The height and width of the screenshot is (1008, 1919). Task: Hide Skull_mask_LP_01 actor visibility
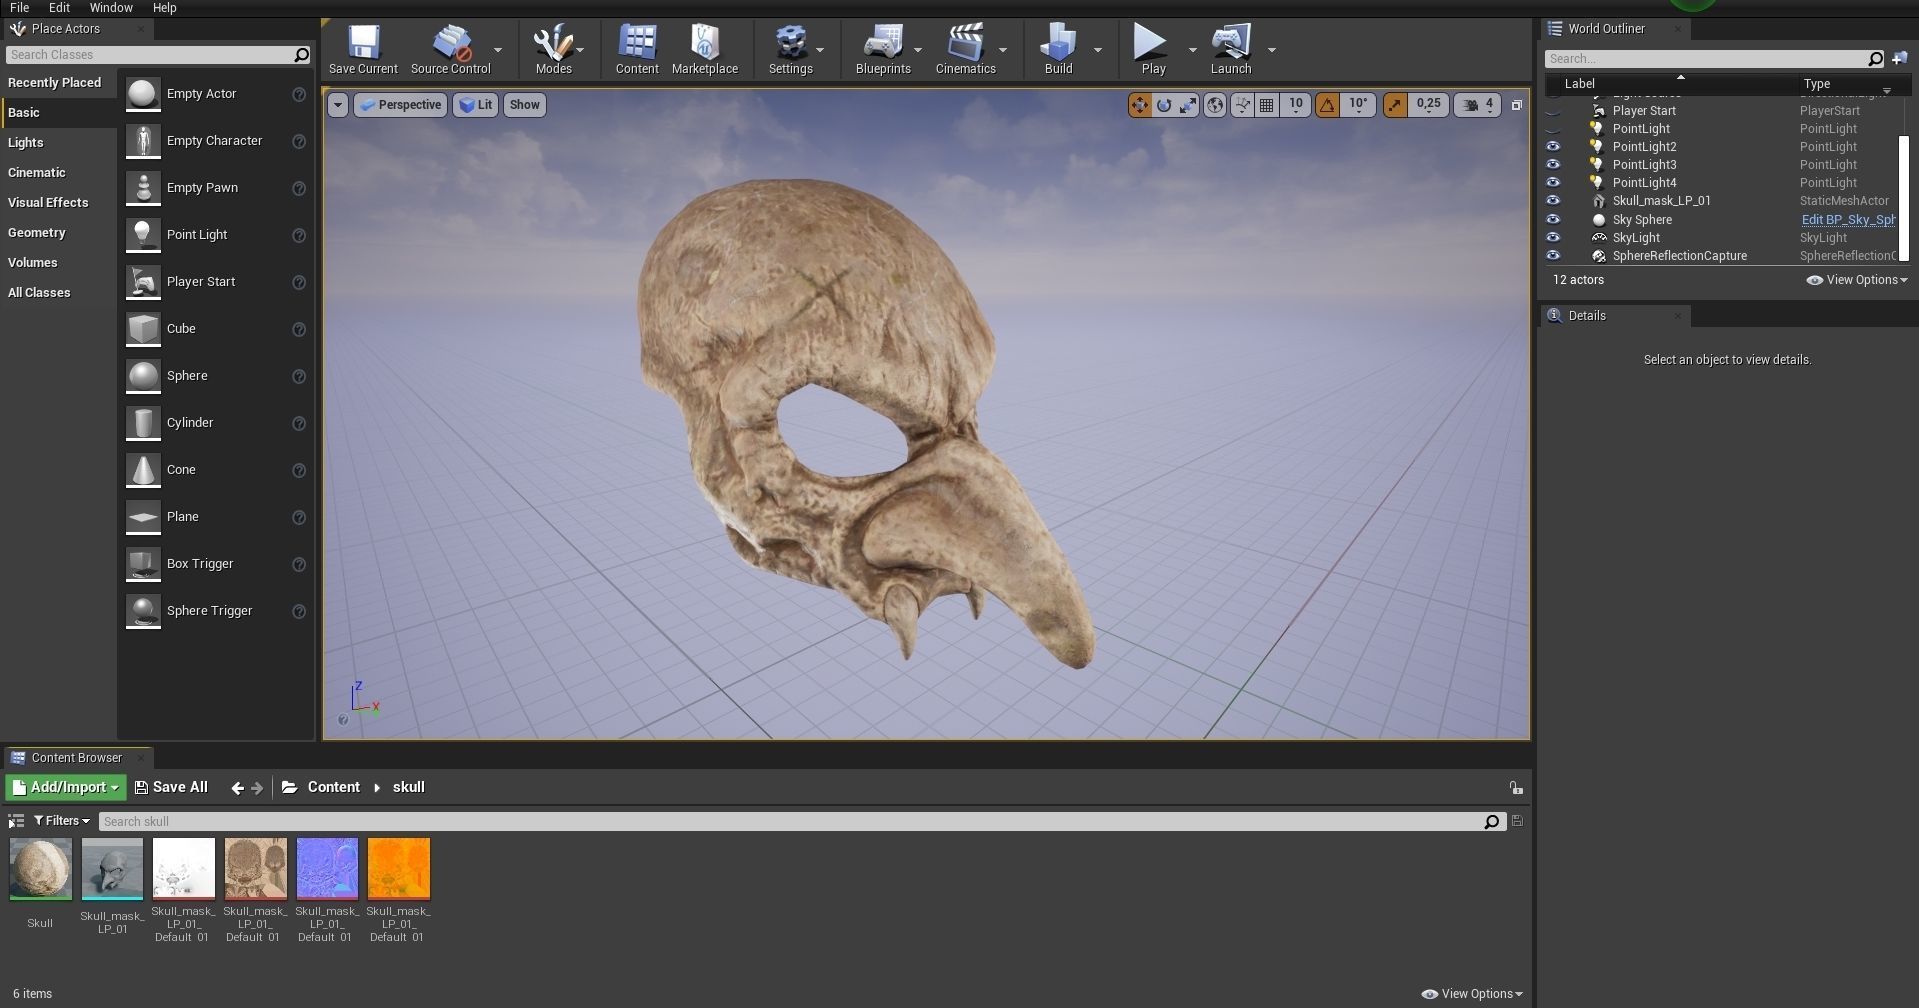1553,201
